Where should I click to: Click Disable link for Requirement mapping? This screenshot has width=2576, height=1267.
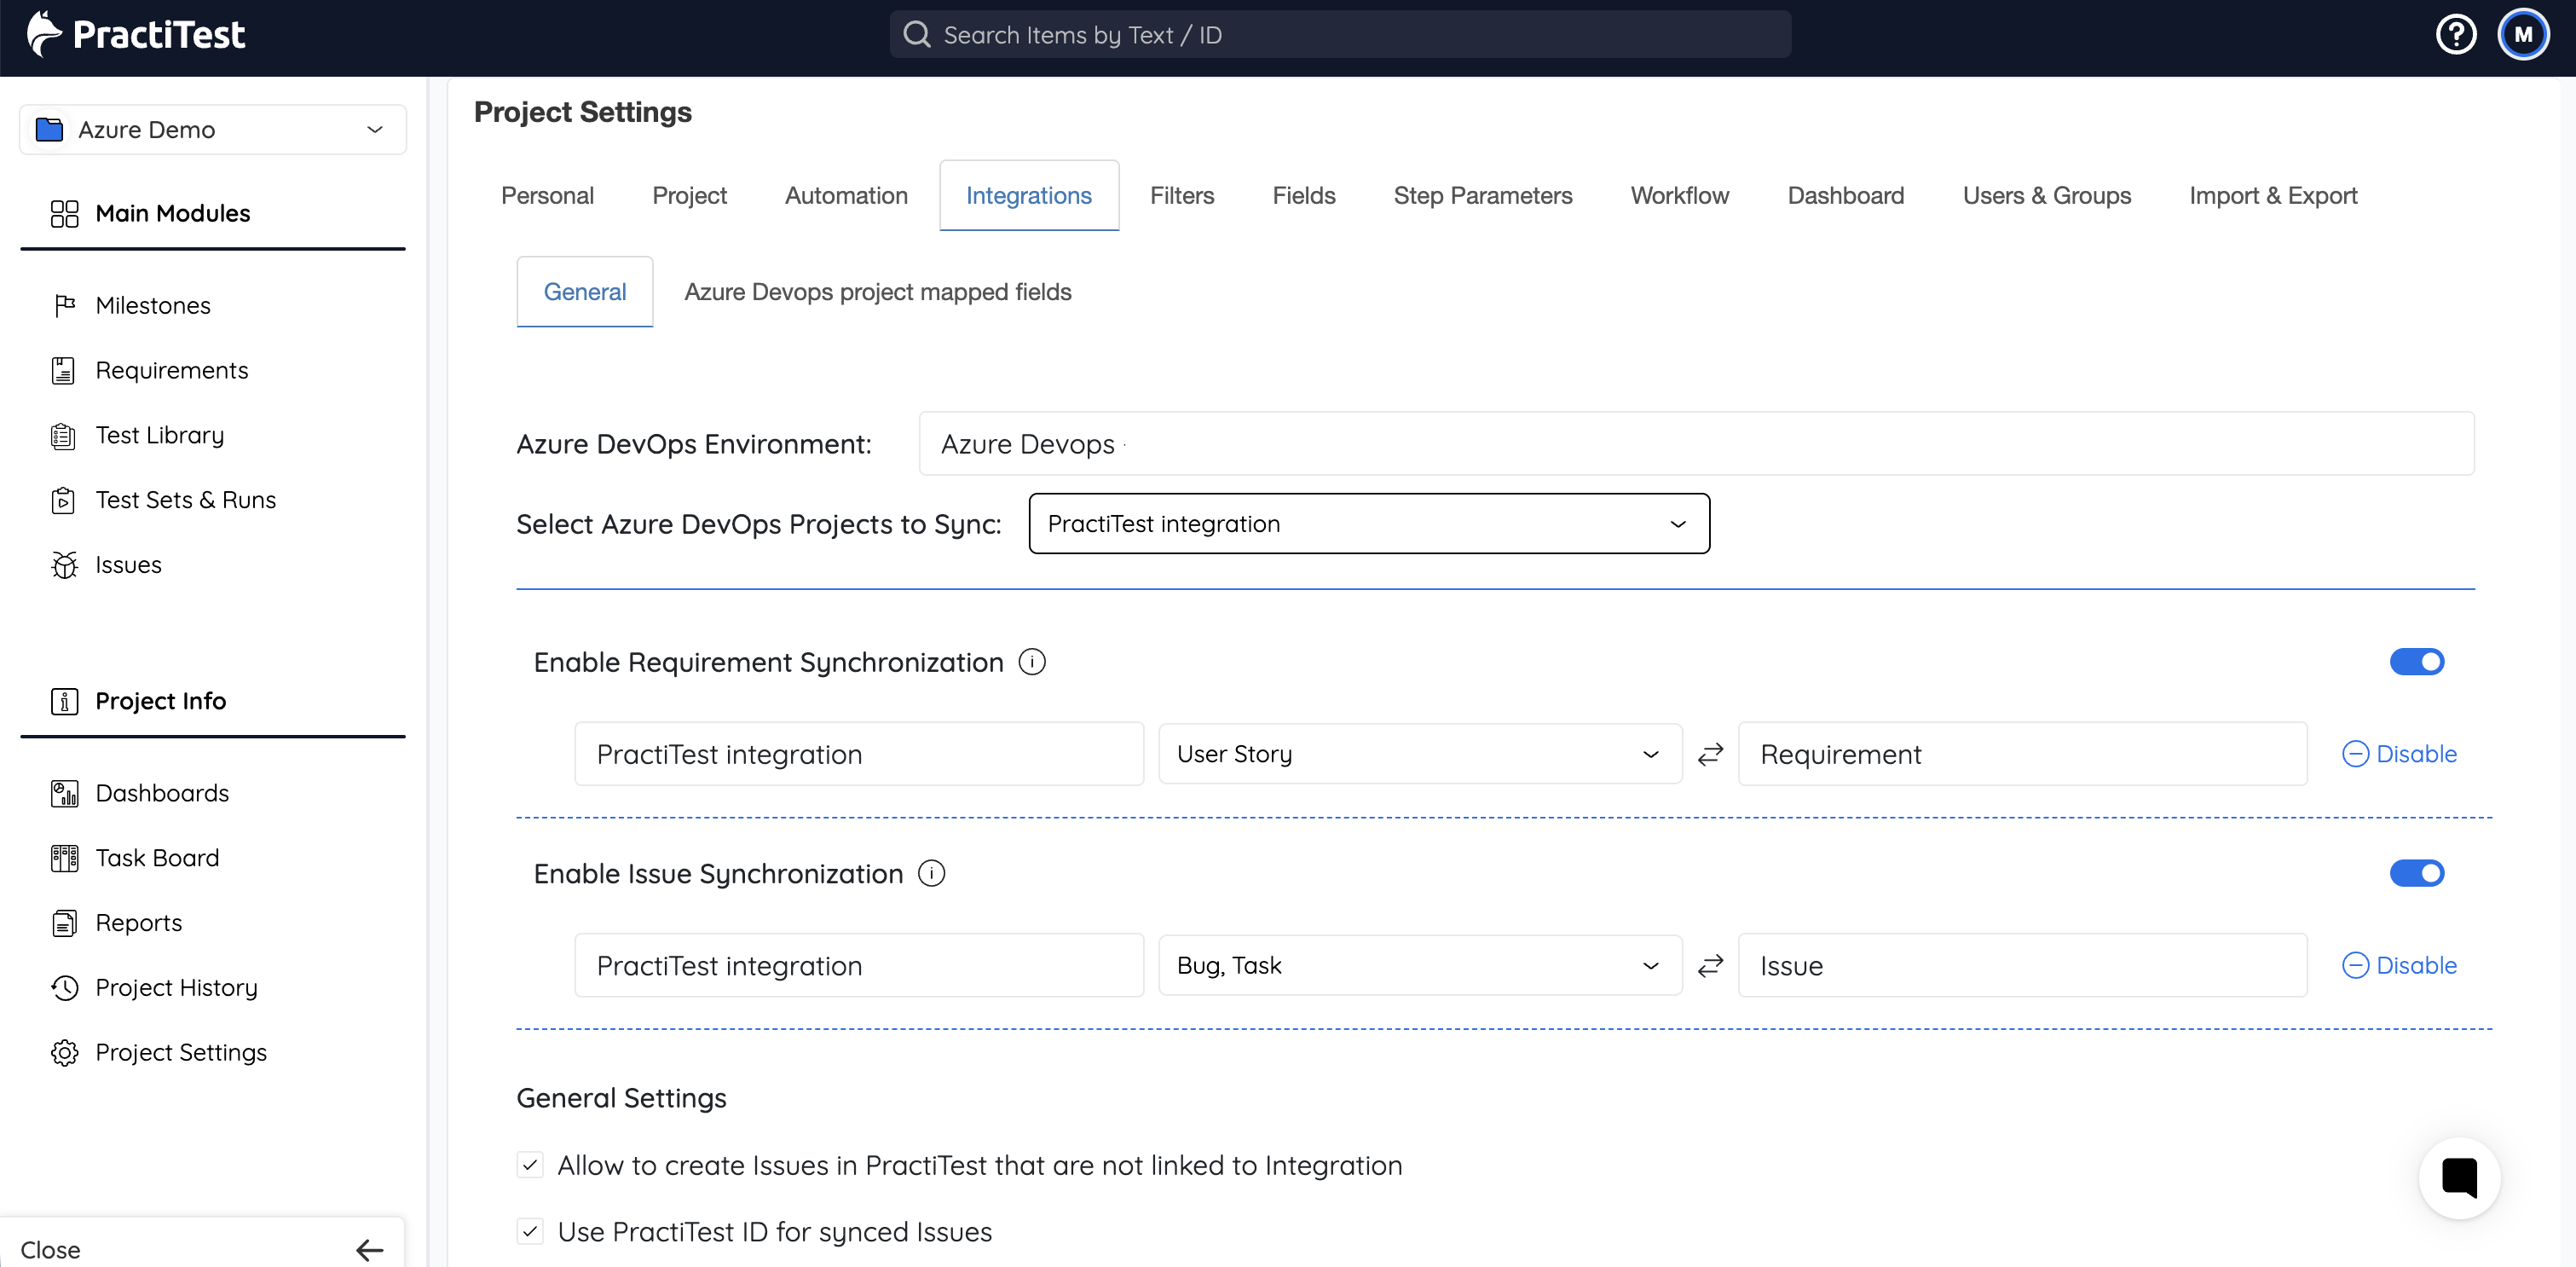[2399, 754]
